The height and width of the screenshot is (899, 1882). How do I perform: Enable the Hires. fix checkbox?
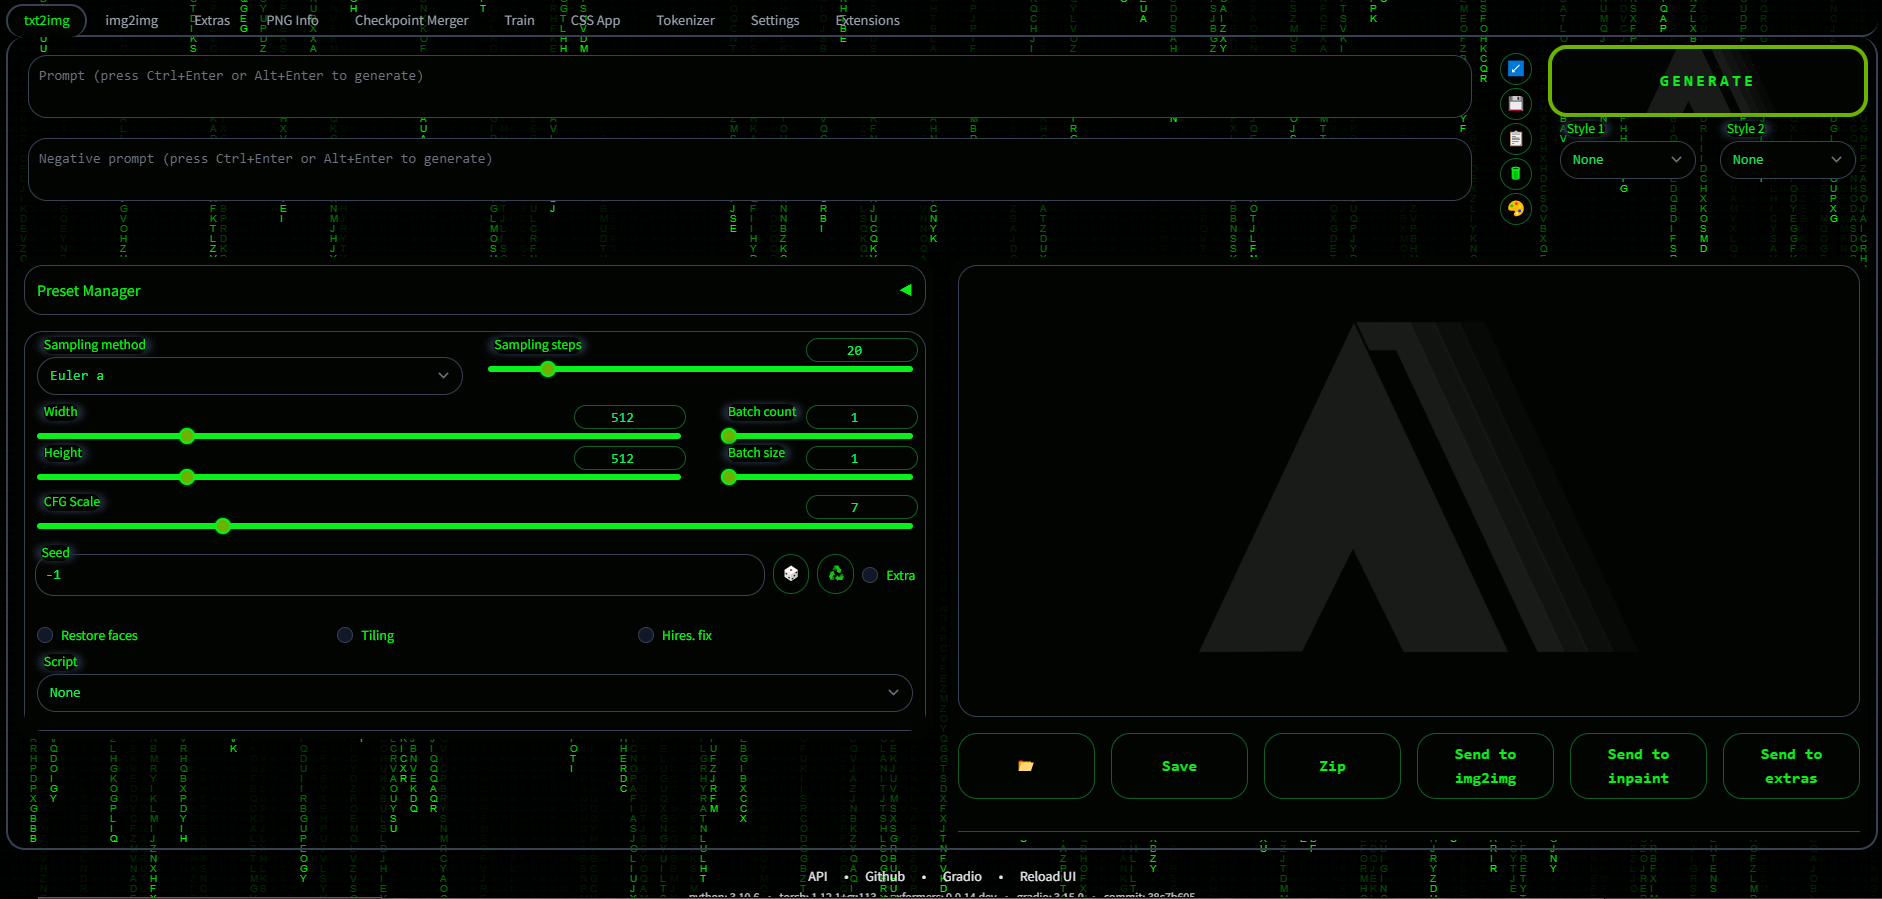click(x=646, y=635)
